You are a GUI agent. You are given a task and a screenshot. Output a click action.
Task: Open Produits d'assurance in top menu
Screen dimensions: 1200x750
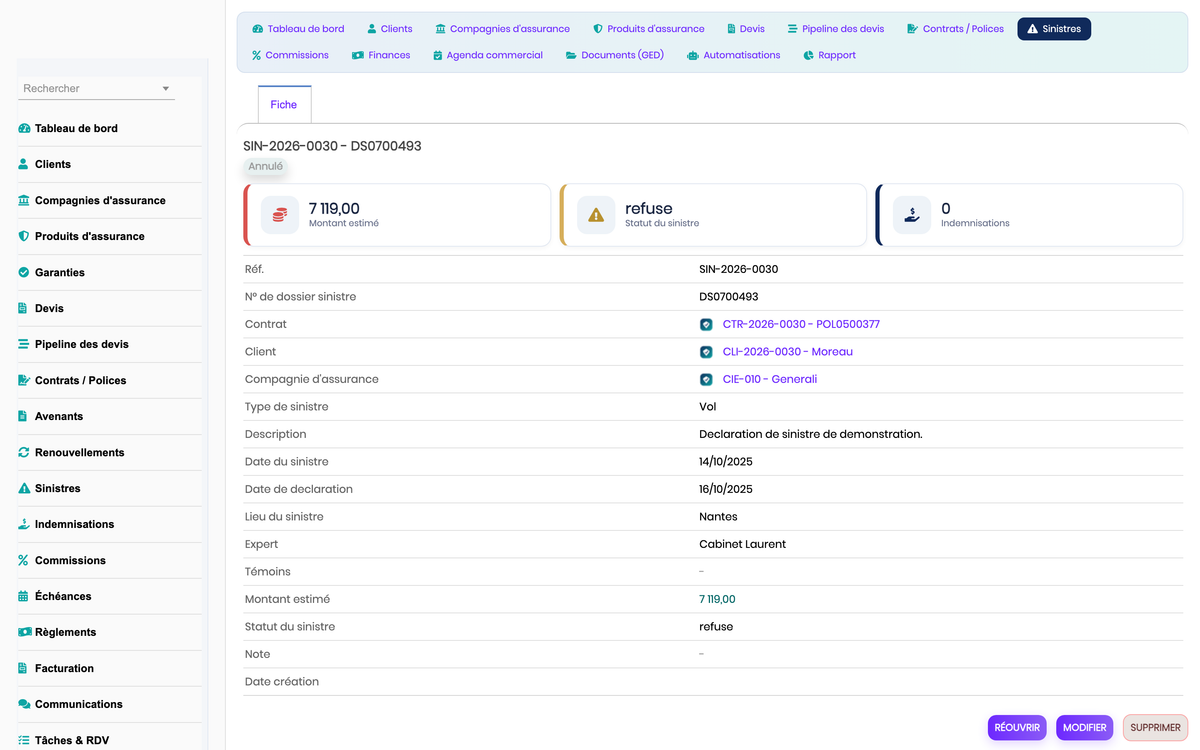point(648,29)
